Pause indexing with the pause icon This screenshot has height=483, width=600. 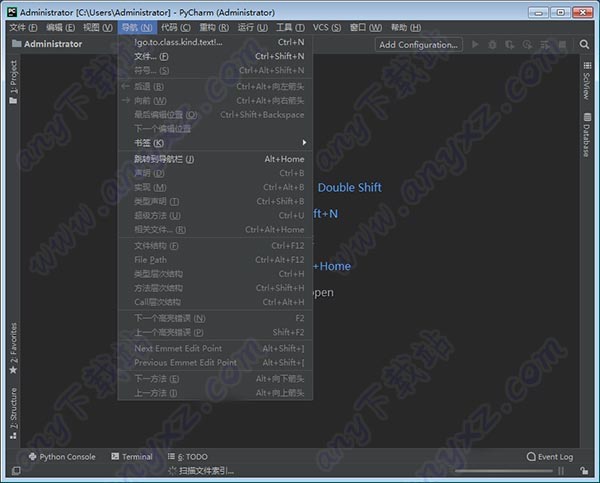[x=561, y=471]
